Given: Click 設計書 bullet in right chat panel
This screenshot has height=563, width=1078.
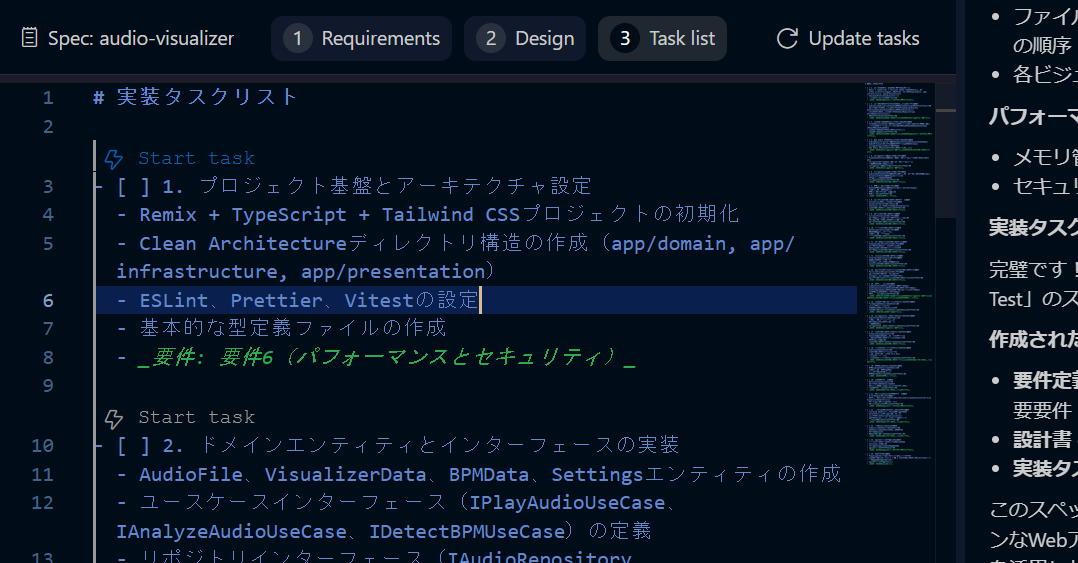Looking at the screenshot, I should pos(1042,440).
